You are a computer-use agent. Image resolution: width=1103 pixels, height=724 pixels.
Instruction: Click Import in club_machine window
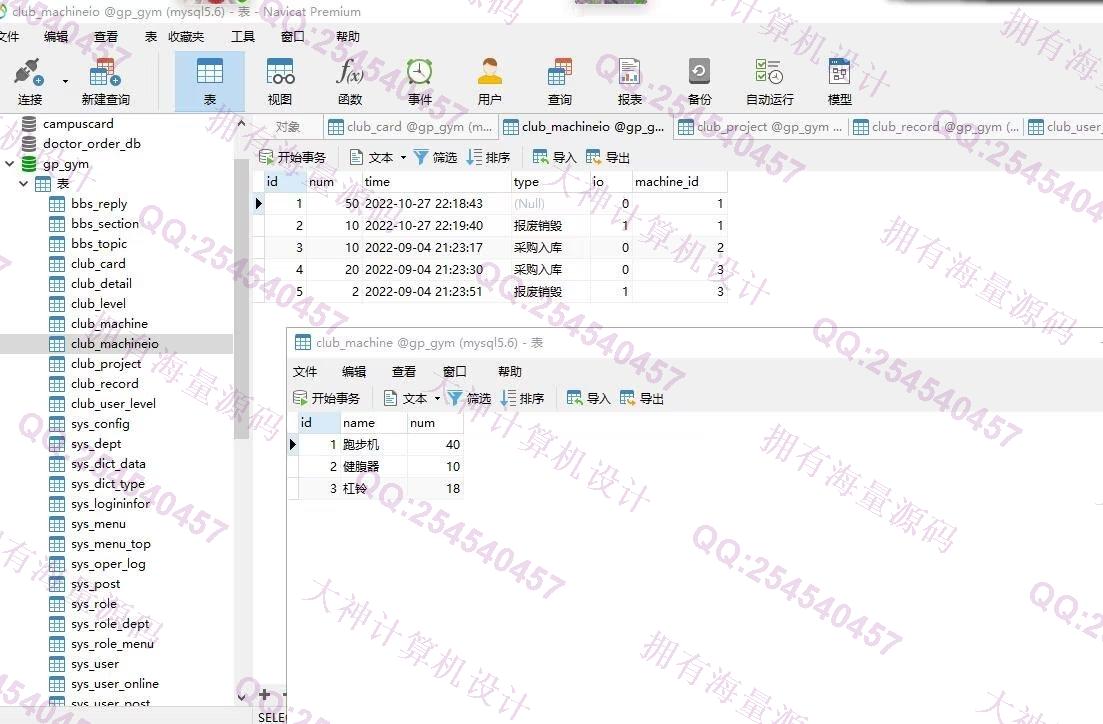click(589, 399)
